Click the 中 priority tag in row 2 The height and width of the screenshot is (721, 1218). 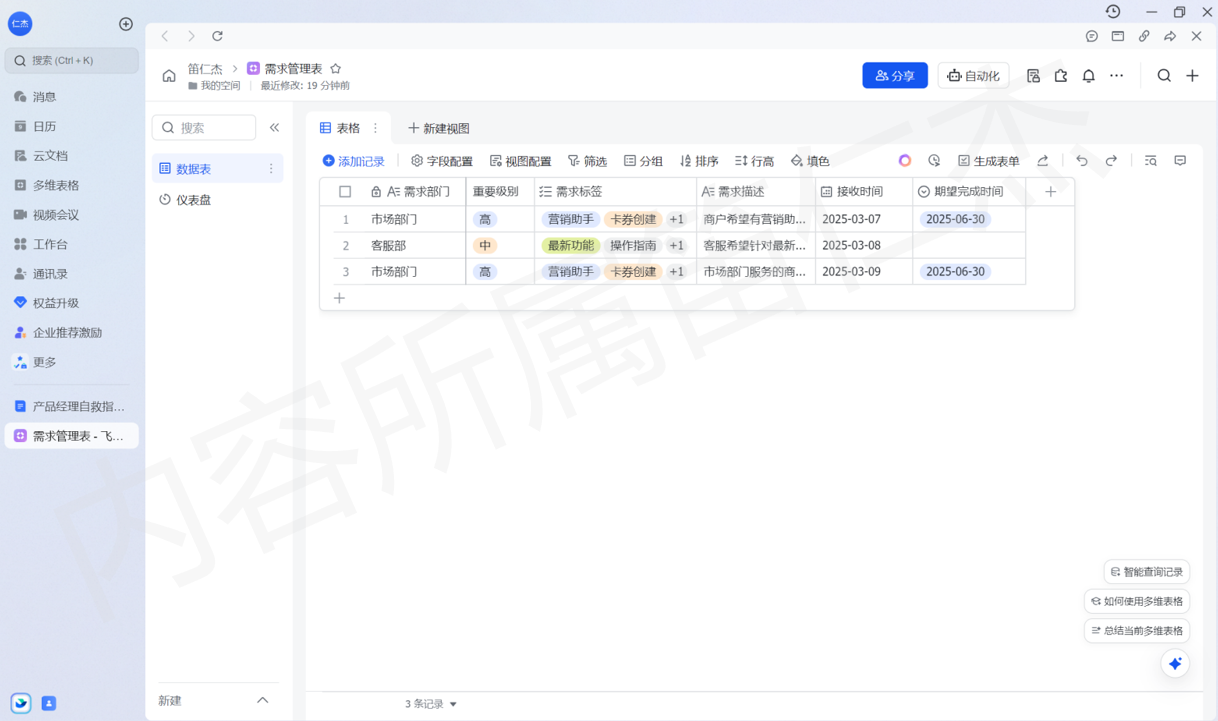pyautogui.click(x=485, y=245)
